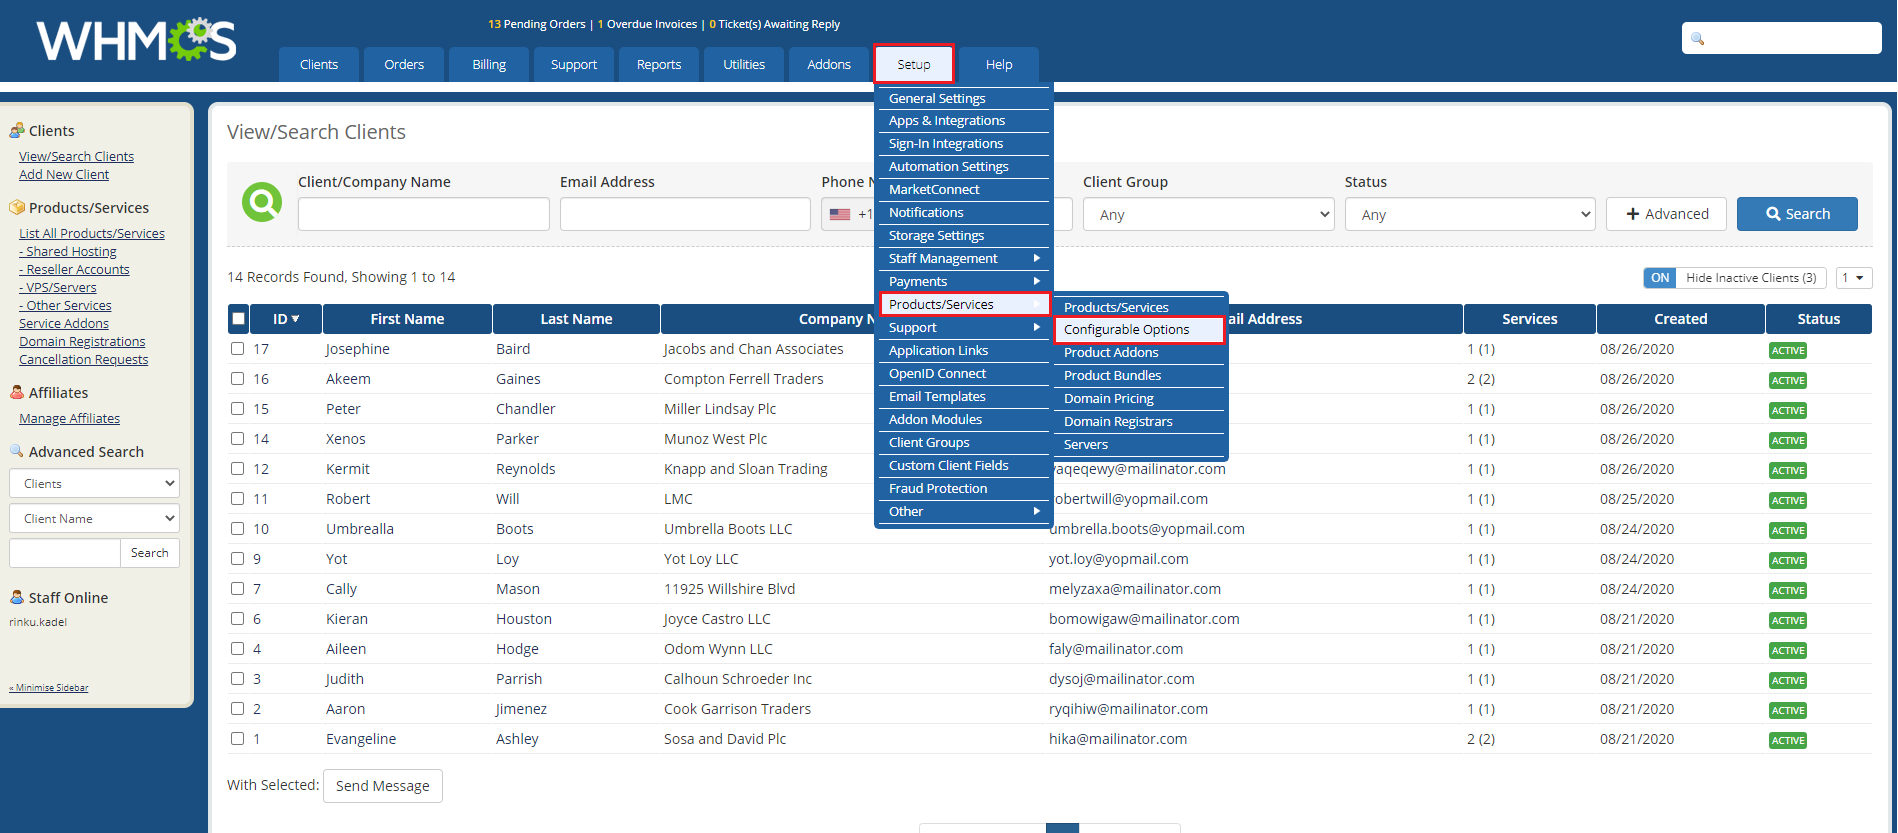
Task: Open the Cancellation Requests sidebar link
Action: [x=83, y=360]
